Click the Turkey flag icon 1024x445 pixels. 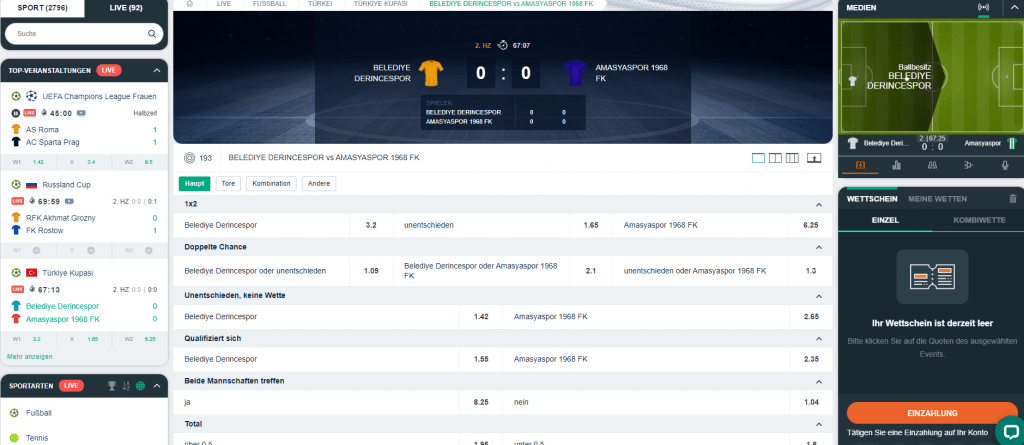click(31, 272)
